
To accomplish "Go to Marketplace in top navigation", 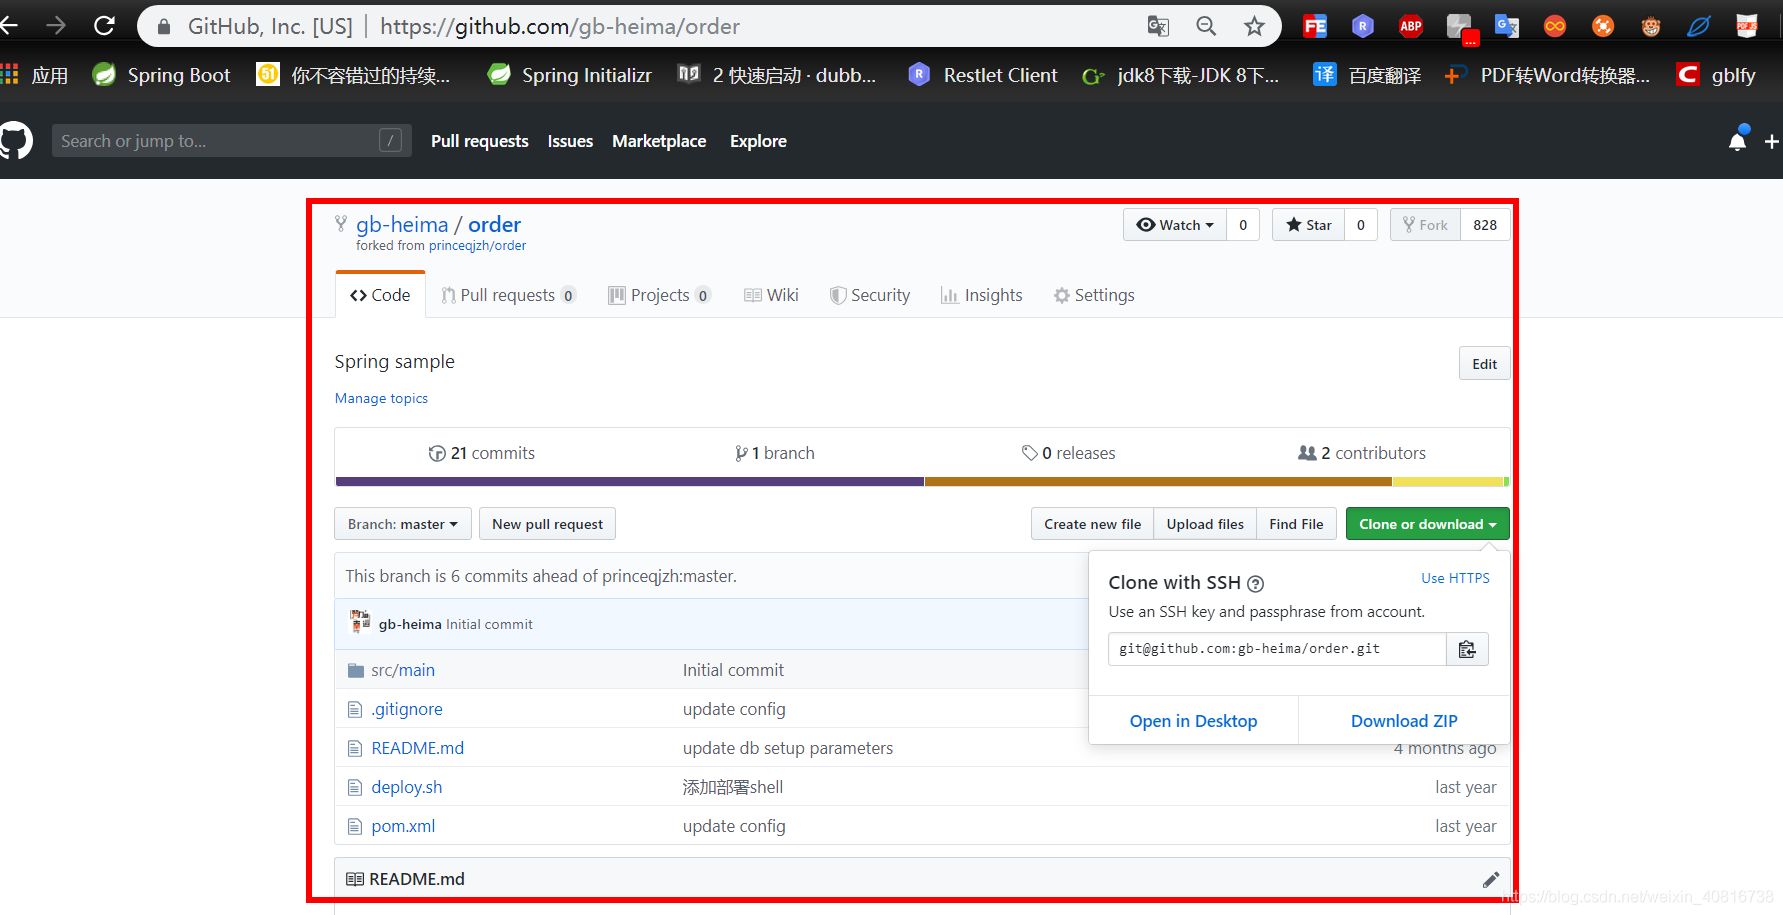I will (659, 141).
